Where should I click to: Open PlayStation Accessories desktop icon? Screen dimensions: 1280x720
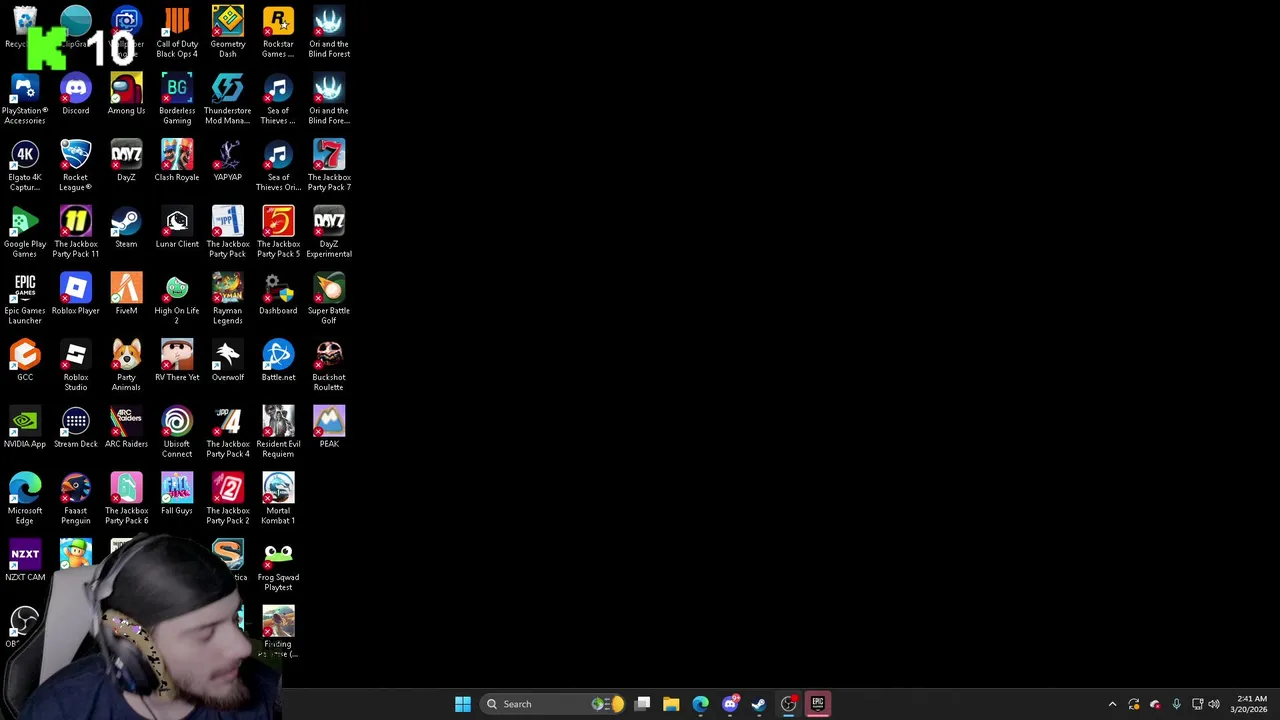click(x=25, y=99)
